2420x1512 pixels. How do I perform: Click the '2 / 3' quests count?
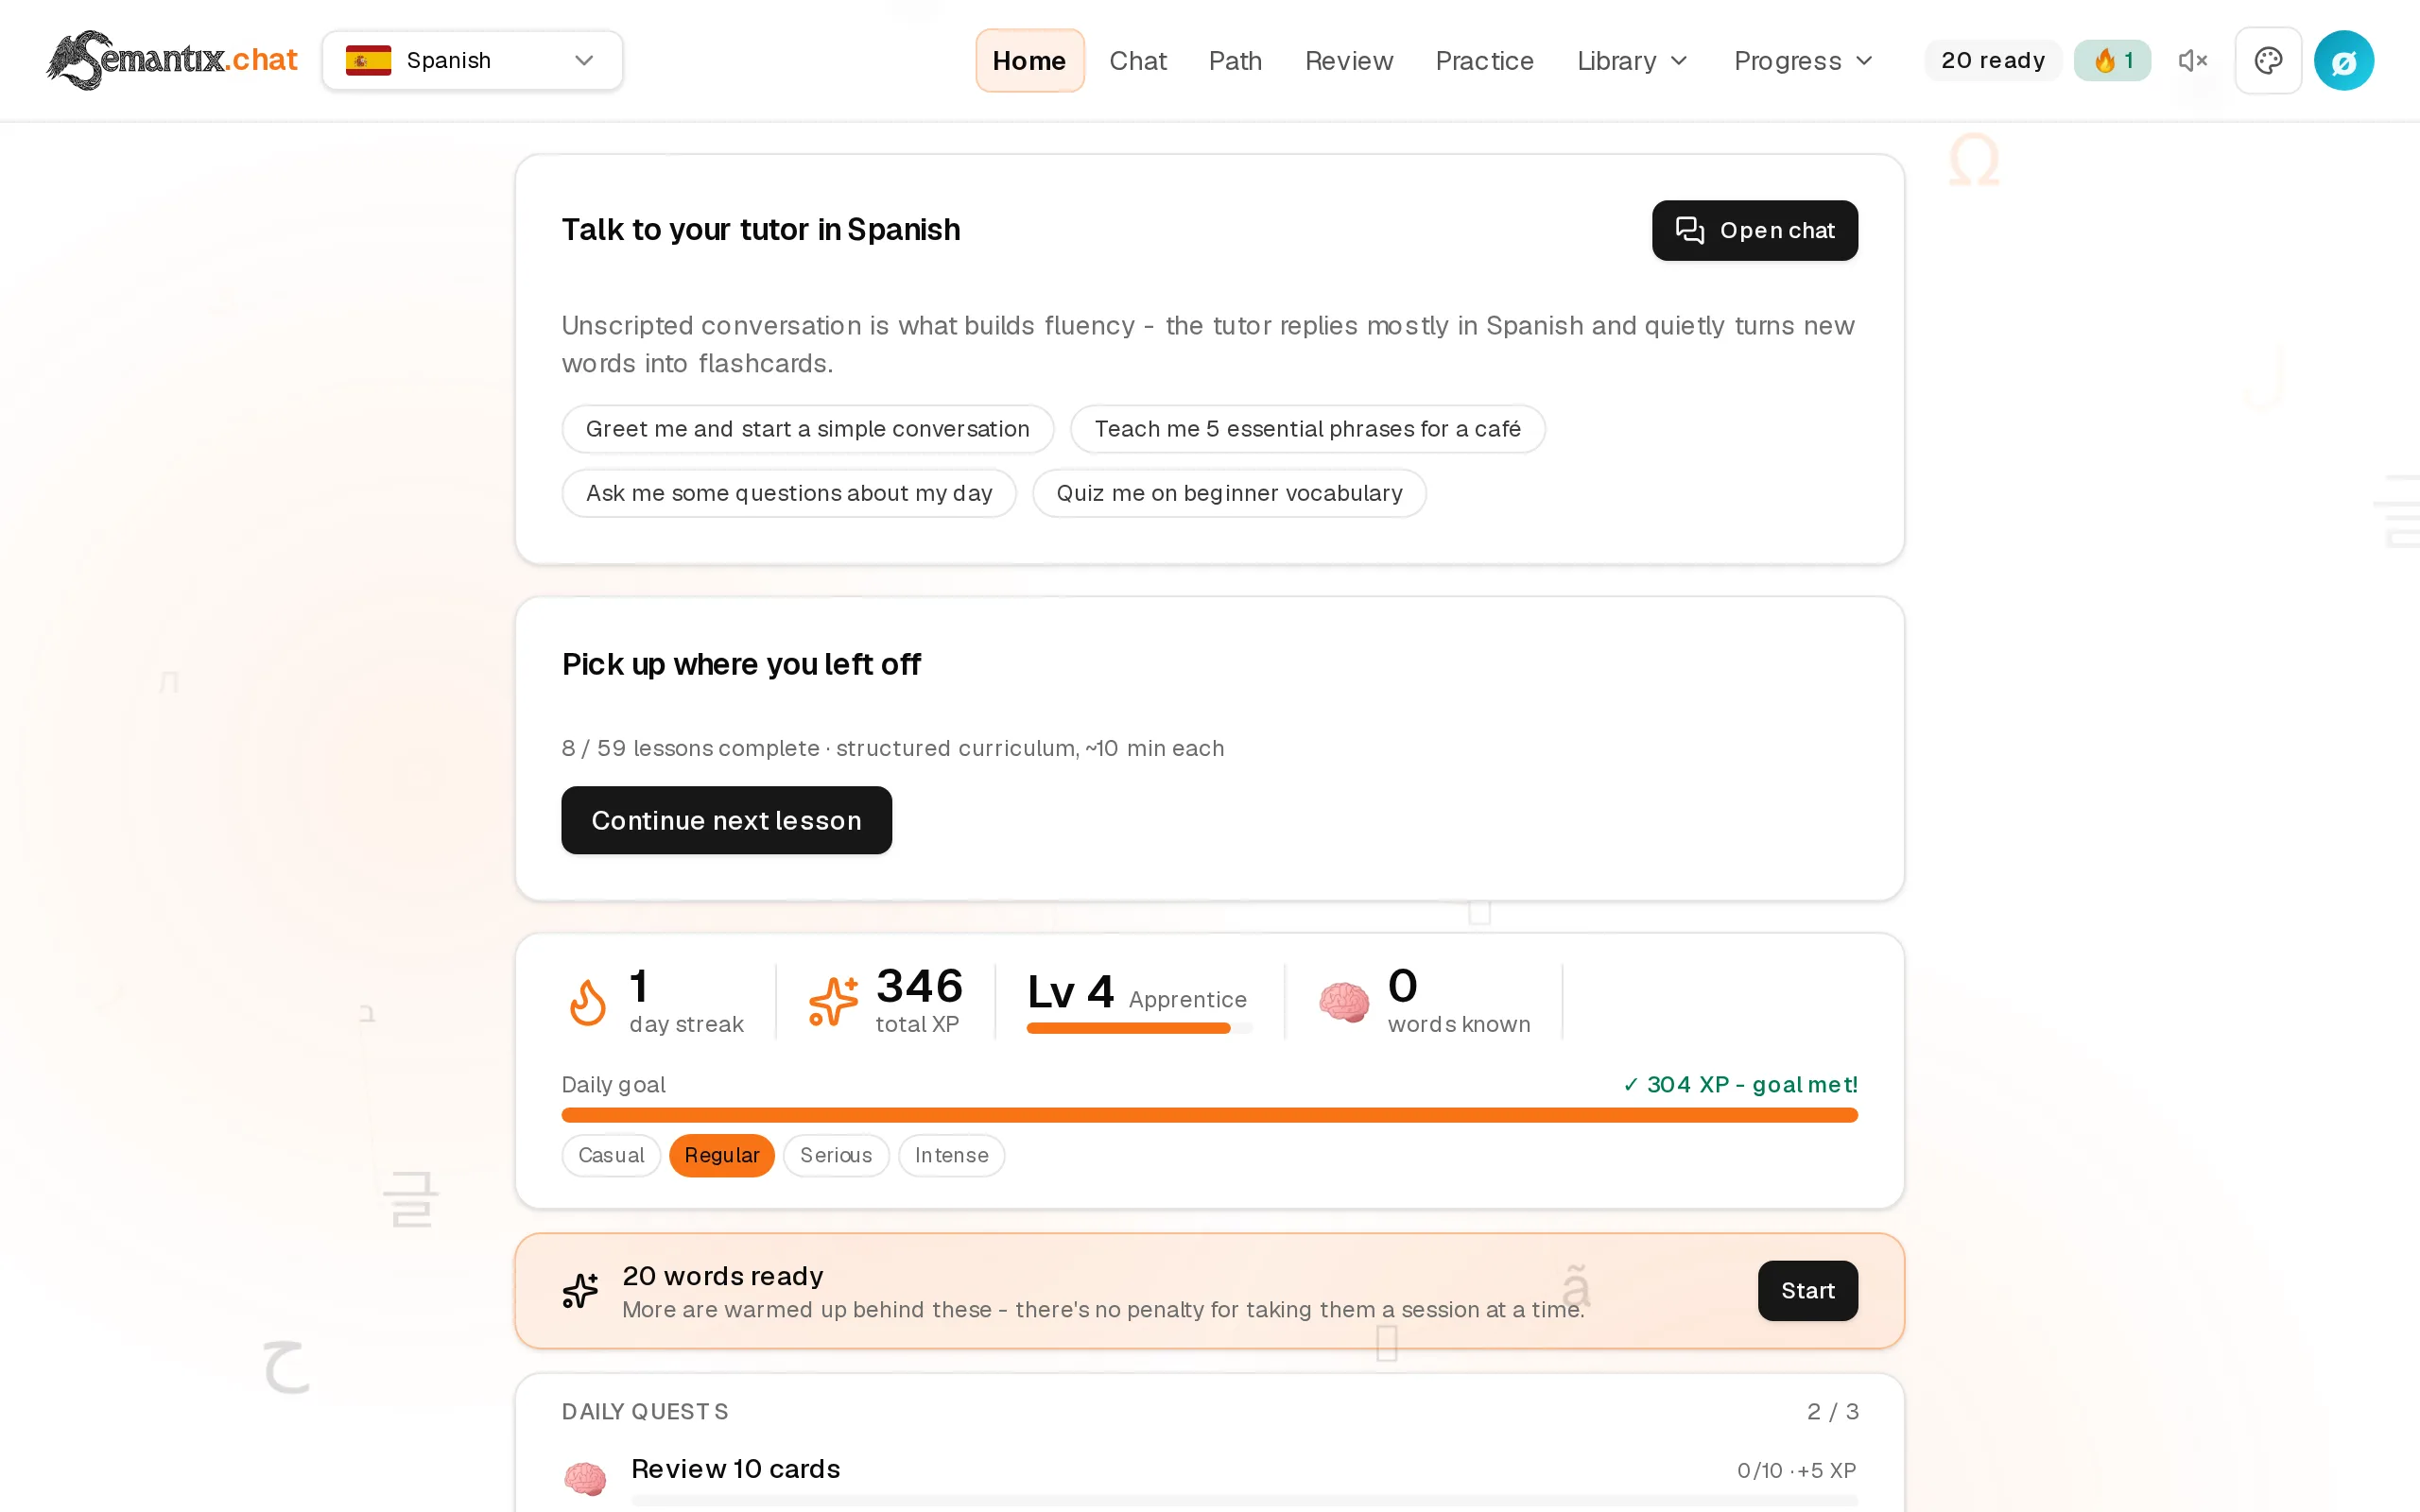point(1832,1412)
